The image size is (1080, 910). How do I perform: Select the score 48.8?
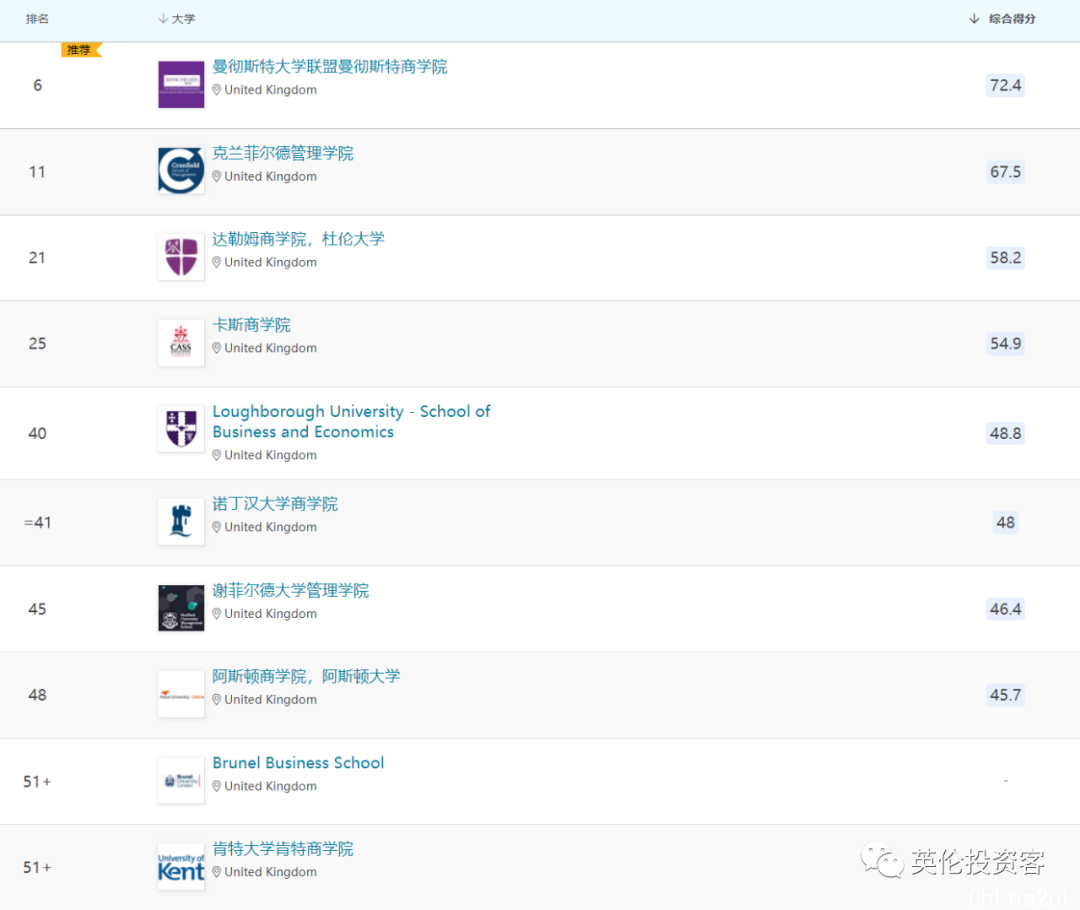[1006, 433]
